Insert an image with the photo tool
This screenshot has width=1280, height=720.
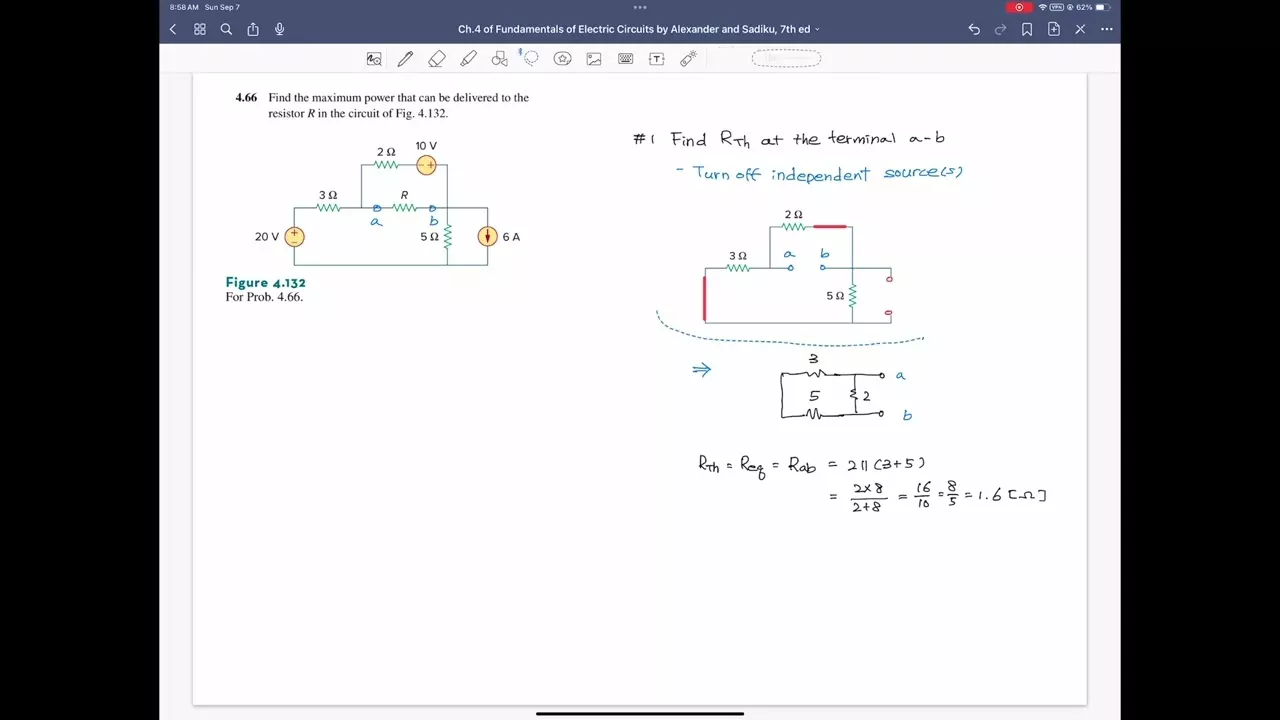[x=594, y=59]
